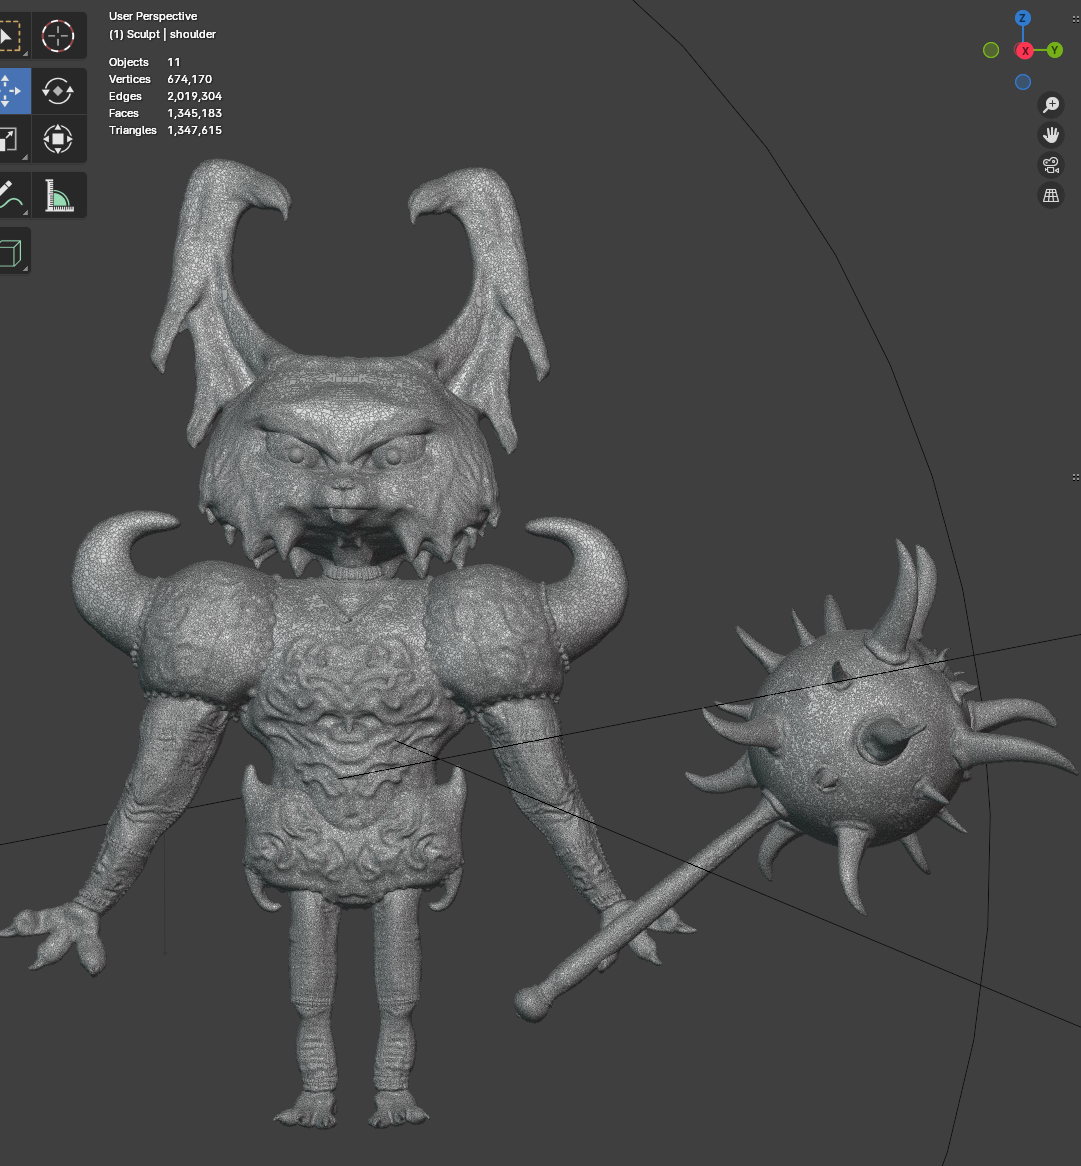Choose the Move tool
1081x1166 pixels.
pos(10,91)
